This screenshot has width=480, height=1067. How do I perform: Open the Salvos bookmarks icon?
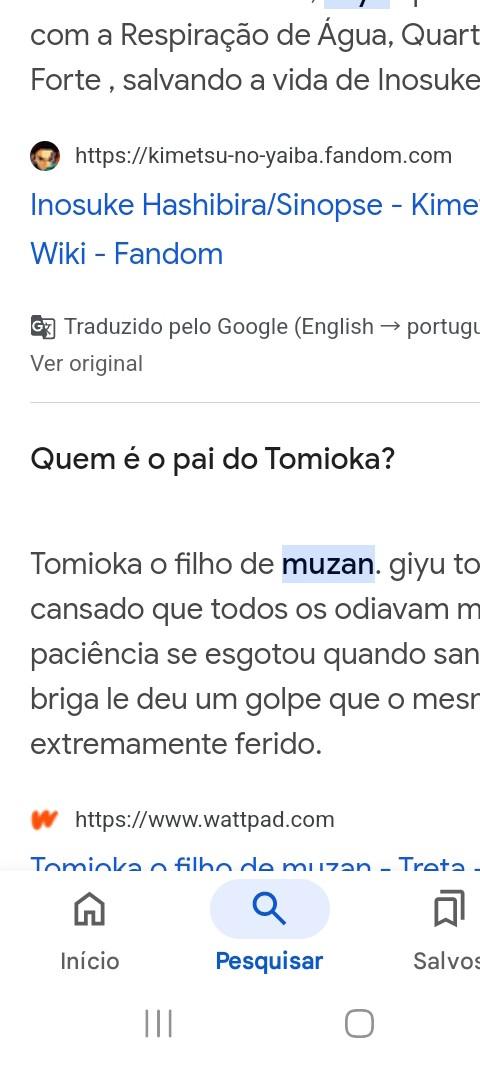tap(449, 908)
